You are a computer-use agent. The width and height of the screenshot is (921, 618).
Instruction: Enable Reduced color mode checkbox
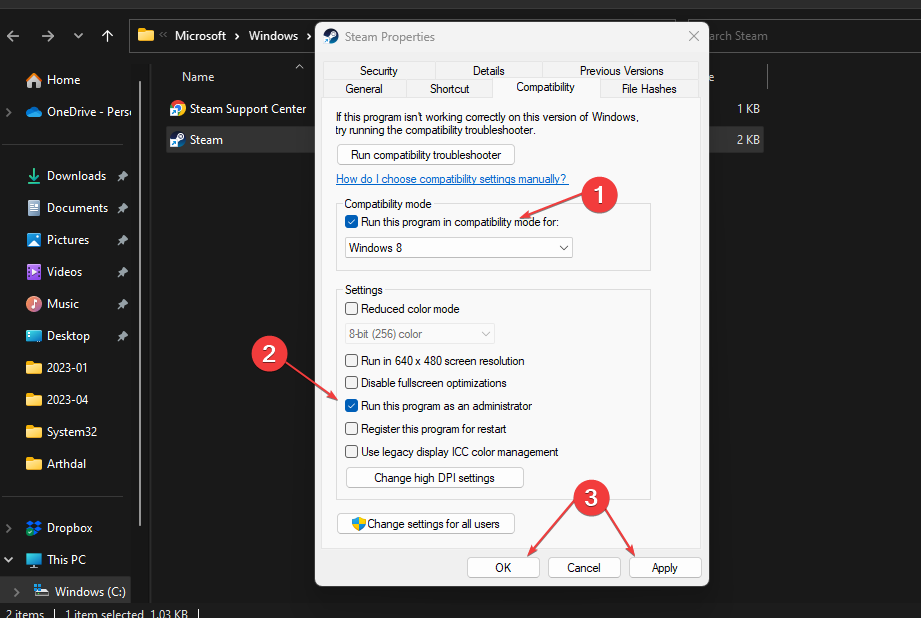coord(351,309)
